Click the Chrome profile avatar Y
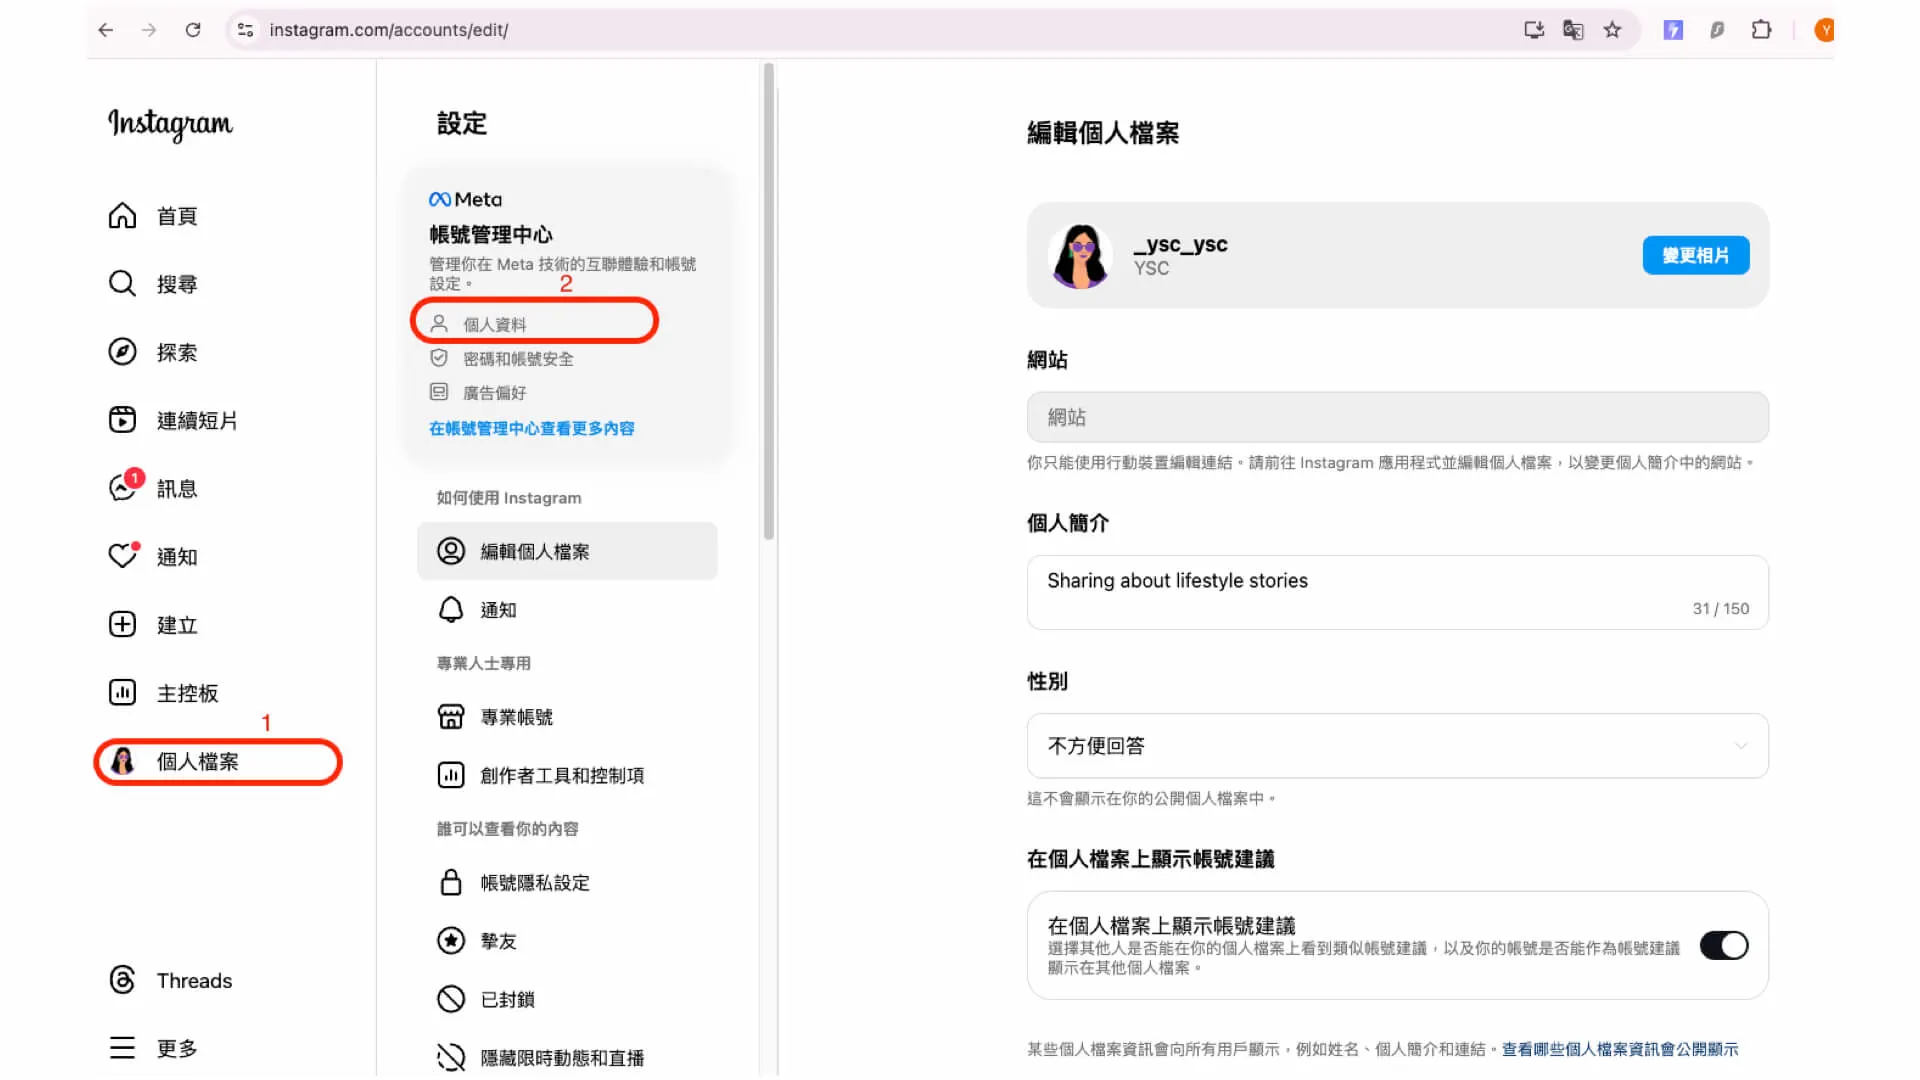This screenshot has width=1920, height=1080. (1824, 30)
